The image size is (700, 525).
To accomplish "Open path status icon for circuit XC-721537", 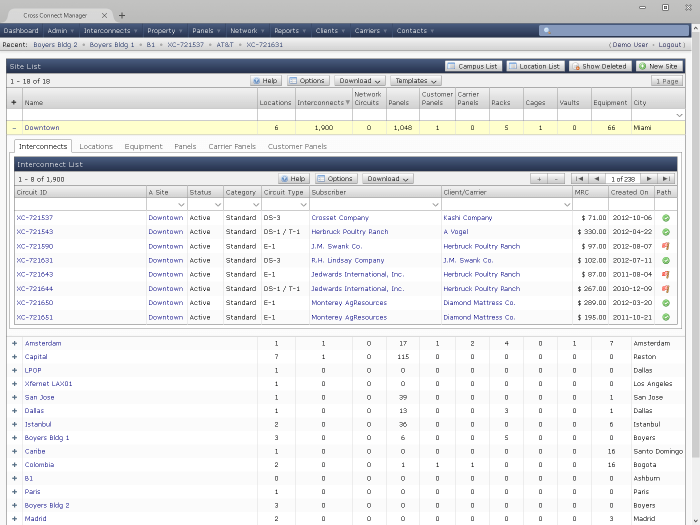I will click(665, 217).
